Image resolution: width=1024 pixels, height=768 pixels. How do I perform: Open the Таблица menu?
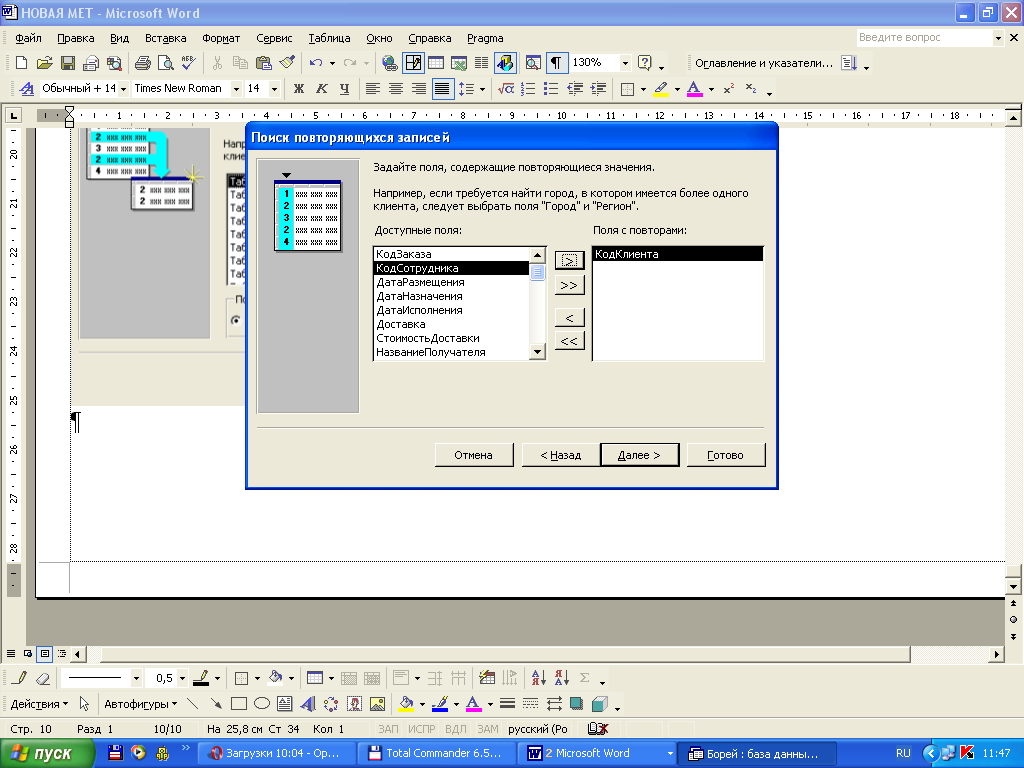[x=329, y=38]
